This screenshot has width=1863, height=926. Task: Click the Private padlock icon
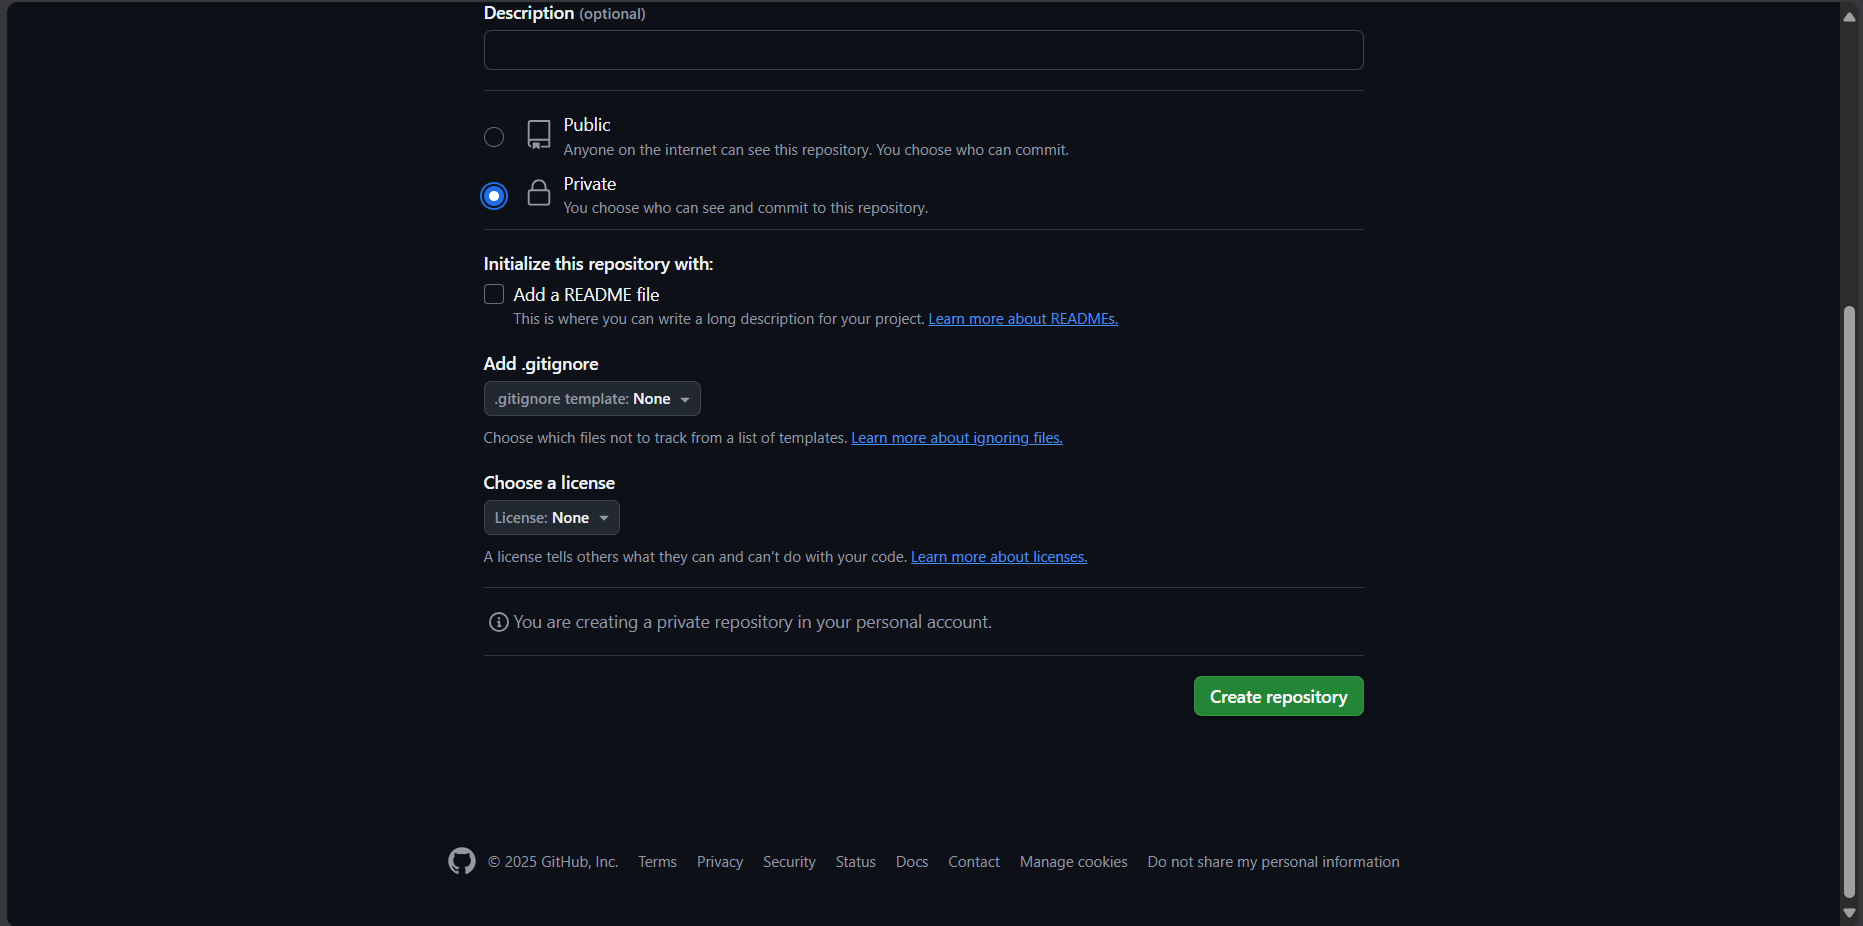point(539,193)
